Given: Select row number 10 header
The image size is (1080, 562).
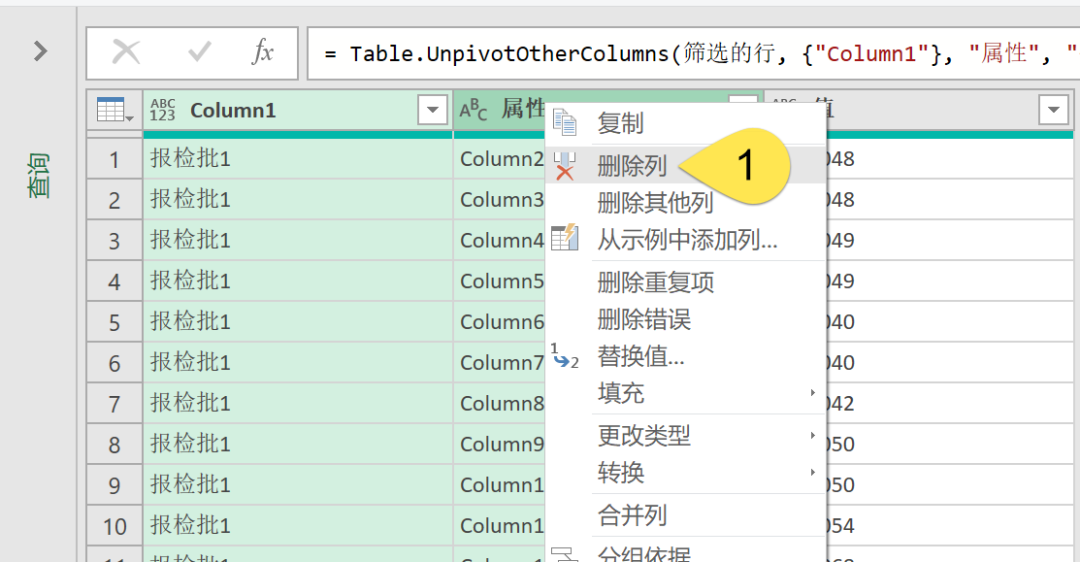Looking at the screenshot, I should 114,525.
